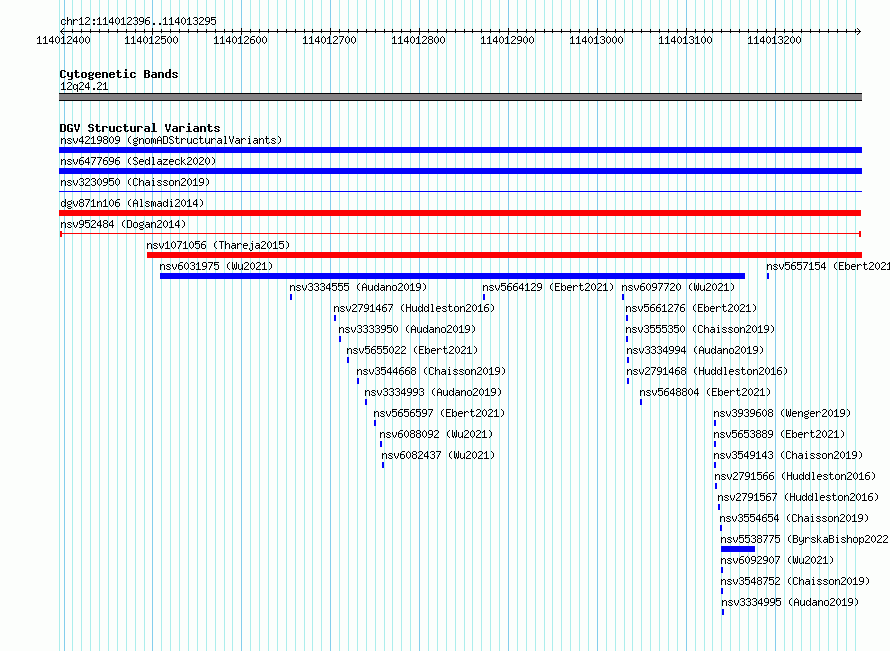Select nsv3544668 Chaisson2019 label
Viewport: 890px width, 651px height.
pyautogui.click(x=431, y=371)
